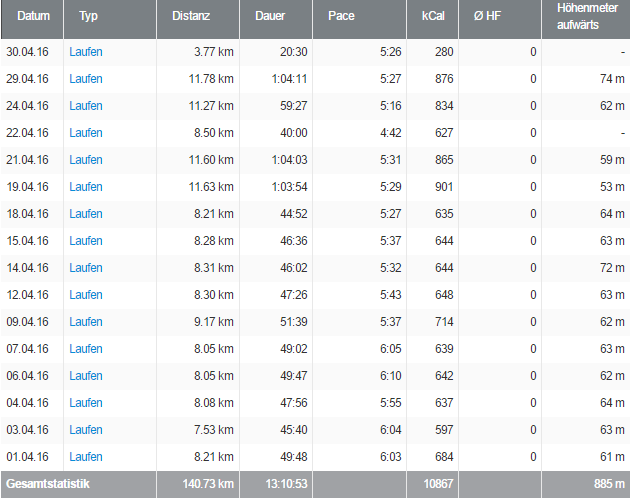The height and width of the screenshot is (501, 630).
Task: Sort by the Ø HF column
Action: point(487,16)
